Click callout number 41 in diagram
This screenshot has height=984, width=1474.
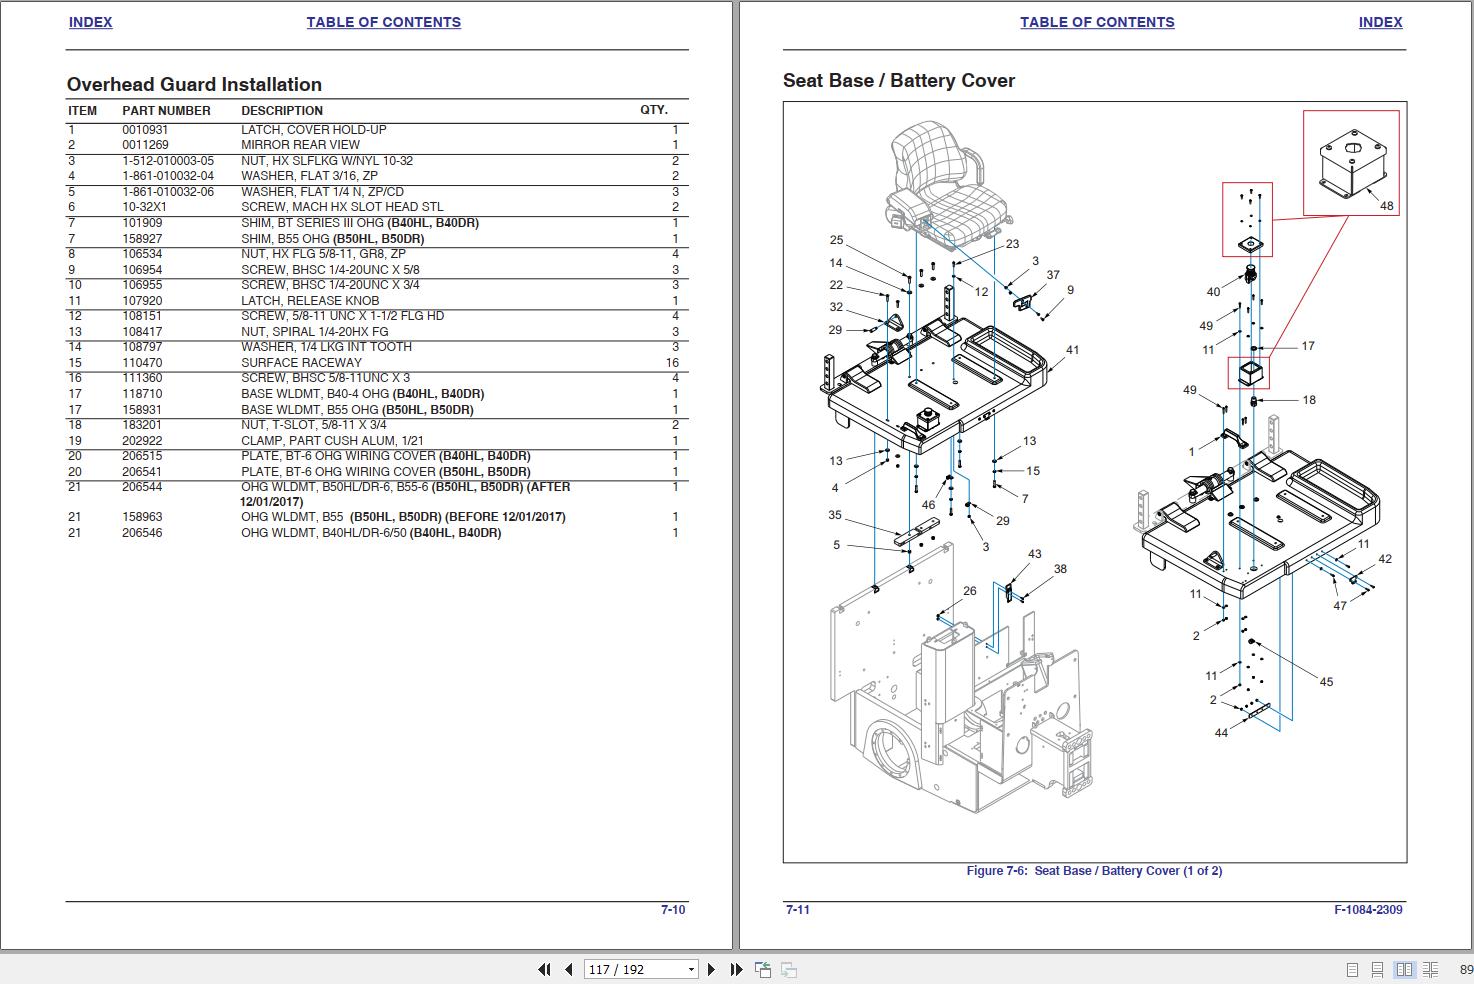(1072, 350)
